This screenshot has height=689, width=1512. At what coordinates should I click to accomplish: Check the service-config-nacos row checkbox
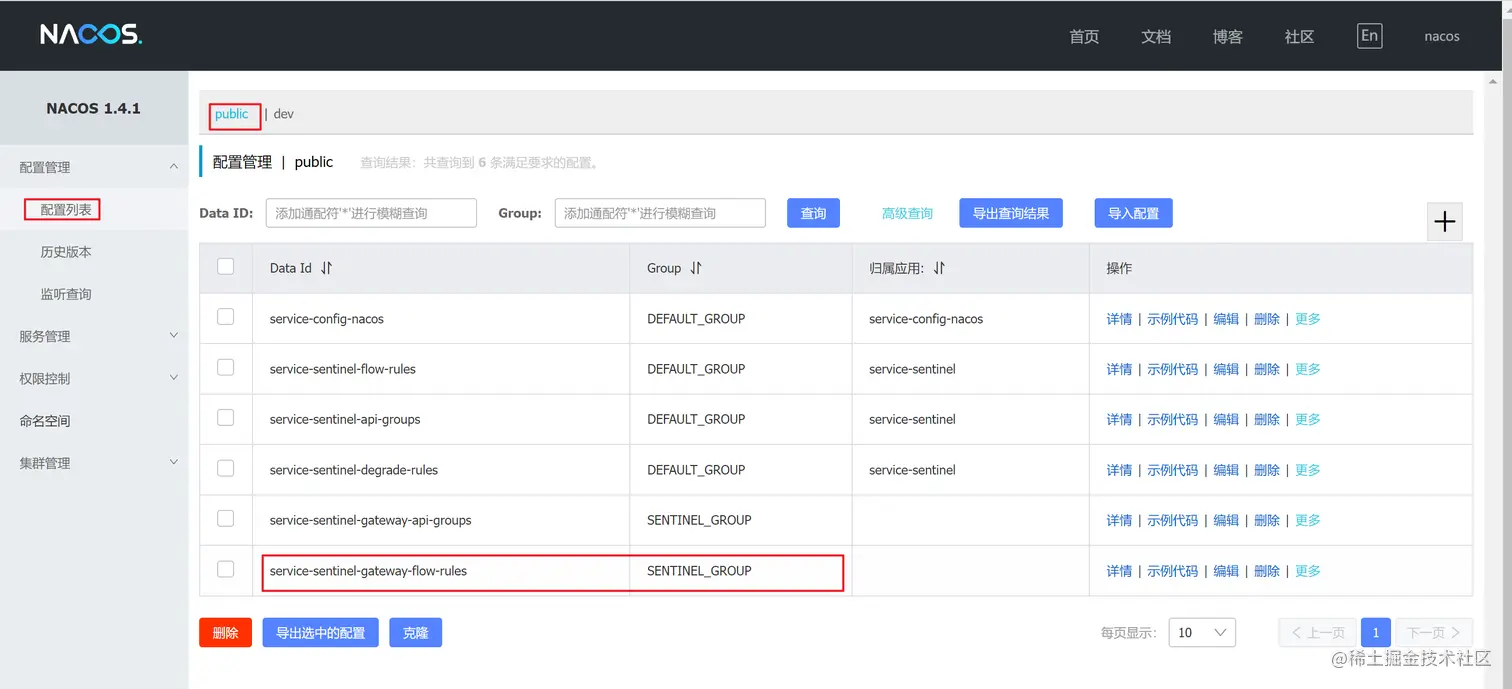tap(226, 317)
